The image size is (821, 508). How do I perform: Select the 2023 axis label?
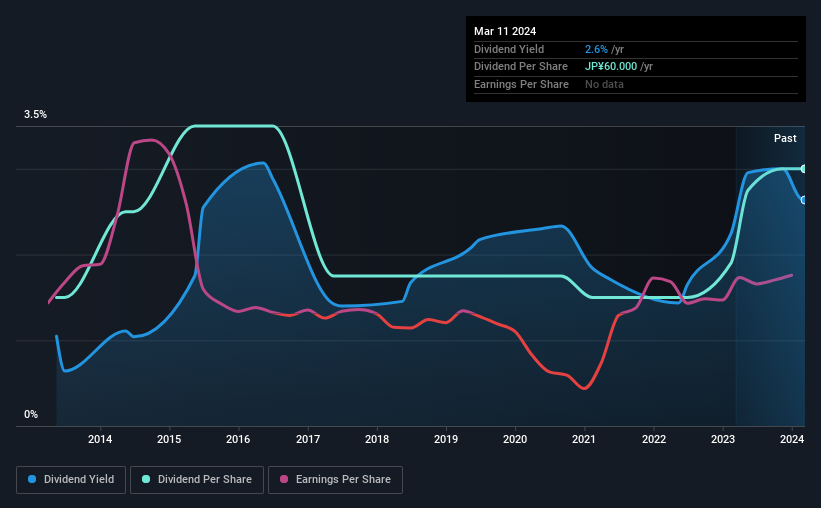tap(723, 439)
